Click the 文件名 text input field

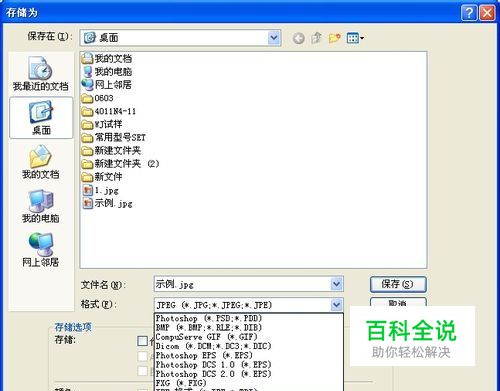click(242, 284)
